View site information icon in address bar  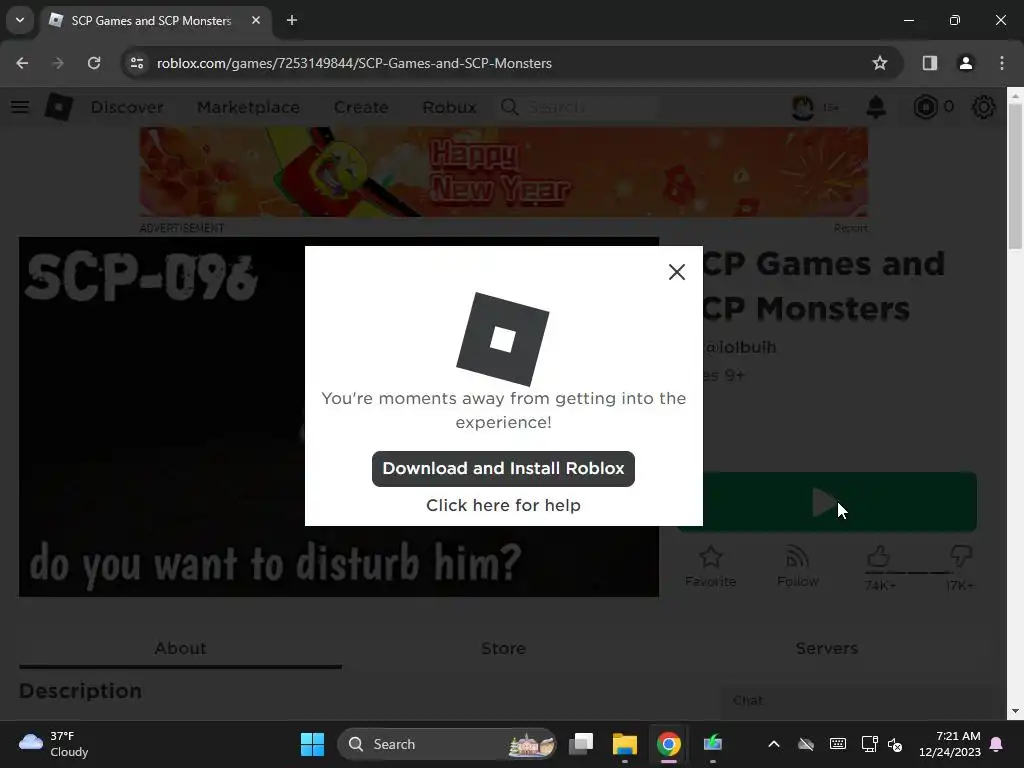136,63
